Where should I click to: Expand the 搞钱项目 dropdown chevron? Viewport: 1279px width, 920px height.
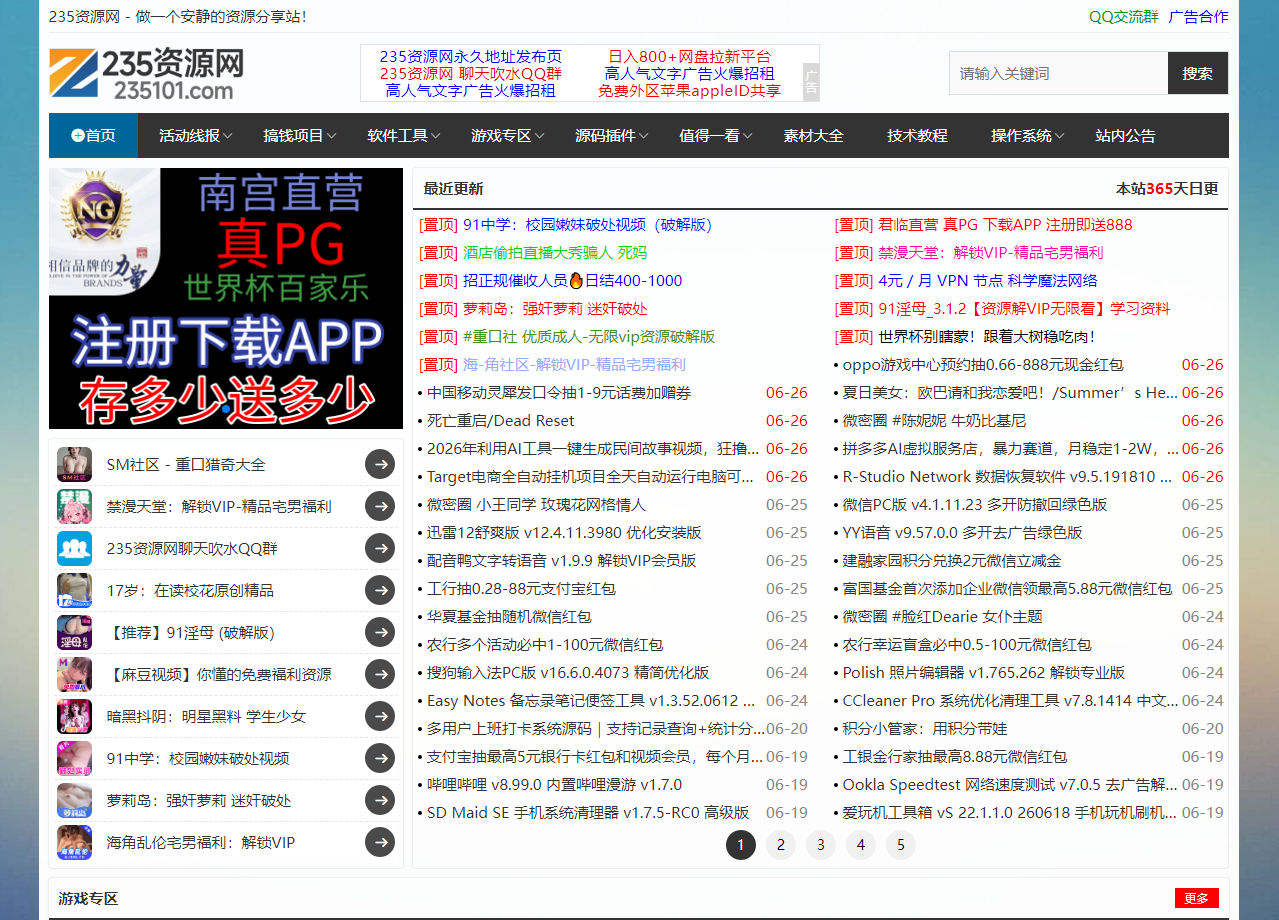point(331,136)
